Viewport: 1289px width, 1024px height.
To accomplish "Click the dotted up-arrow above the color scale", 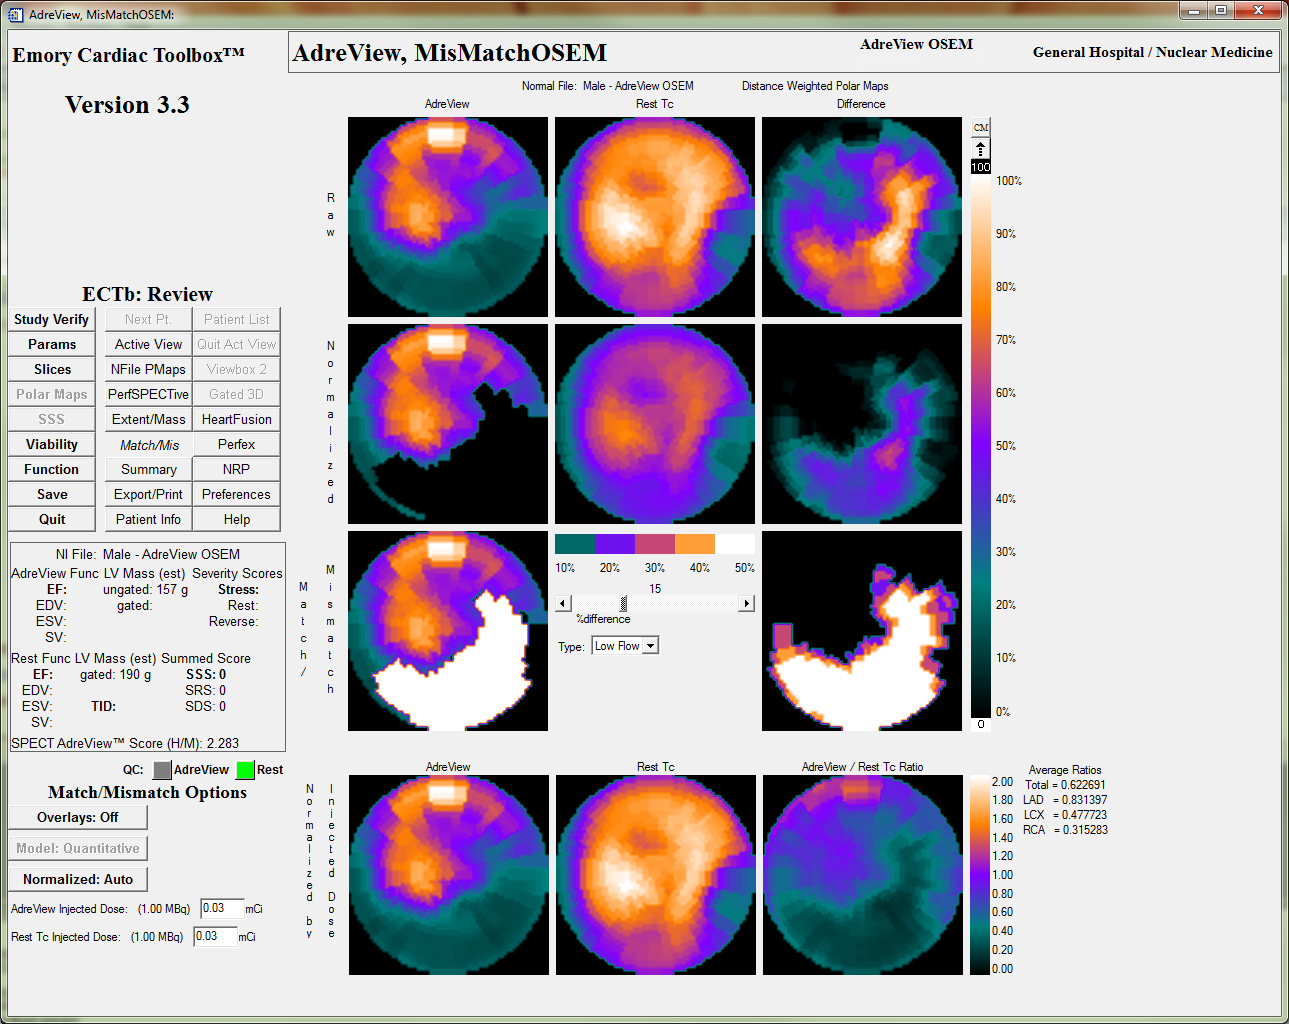I will coord(981,149).
